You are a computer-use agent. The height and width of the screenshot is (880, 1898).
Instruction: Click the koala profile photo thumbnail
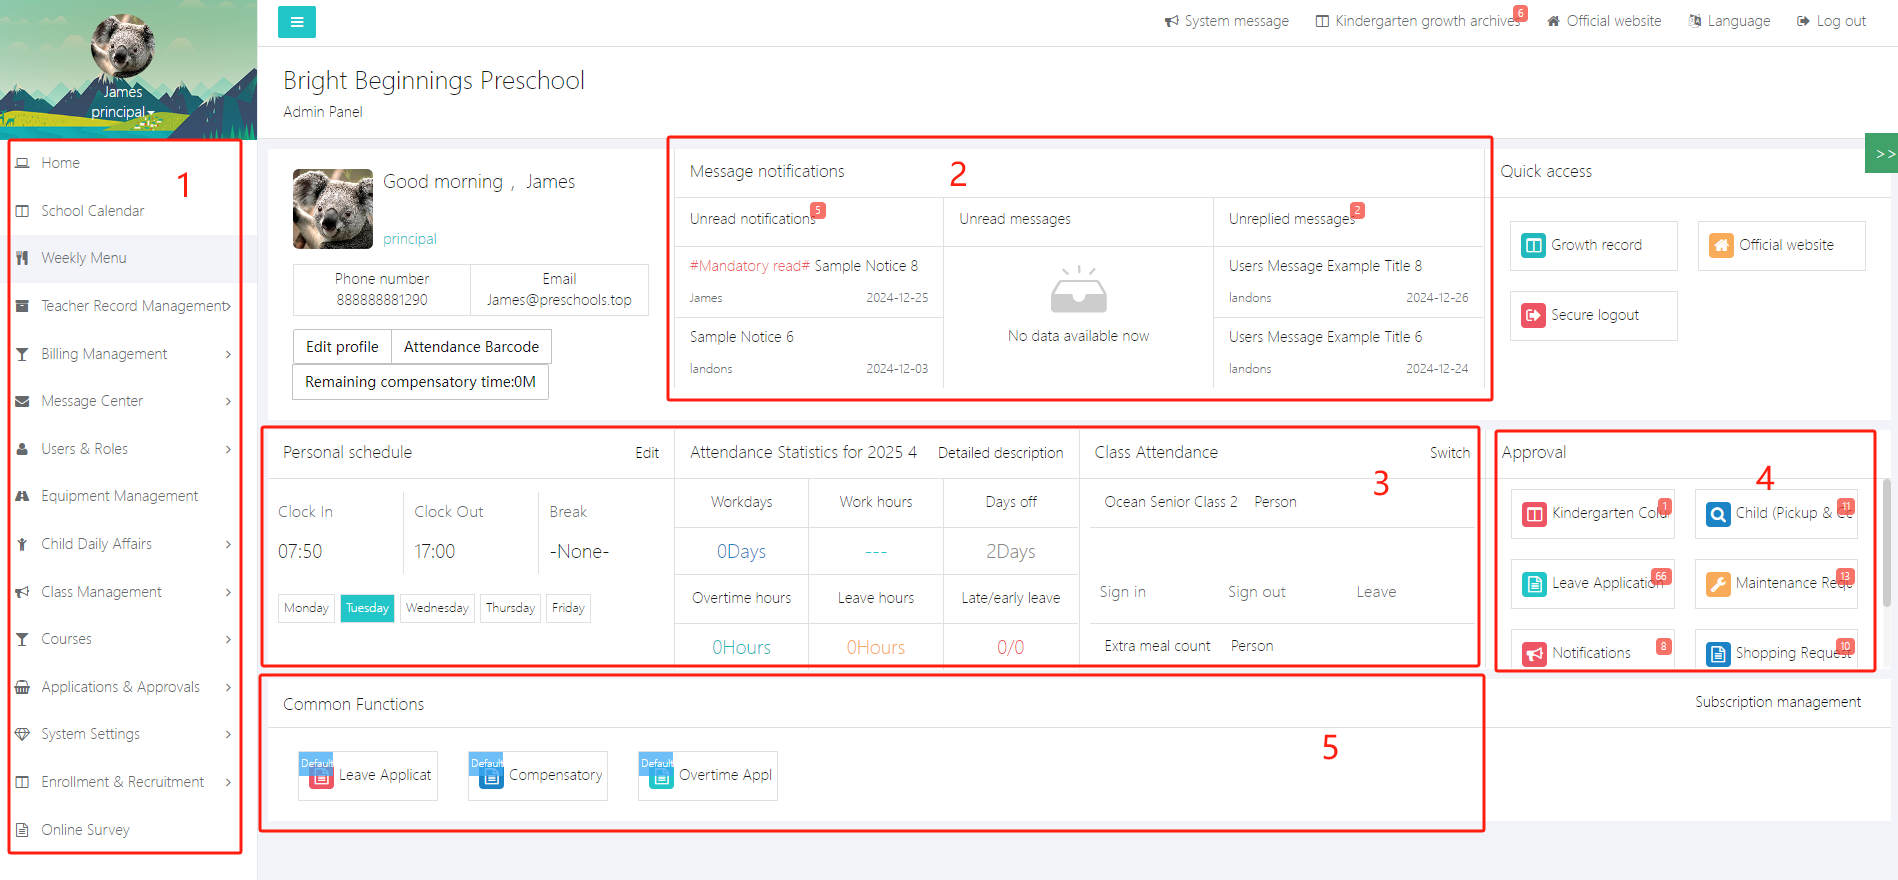click(x=333, y=208)
